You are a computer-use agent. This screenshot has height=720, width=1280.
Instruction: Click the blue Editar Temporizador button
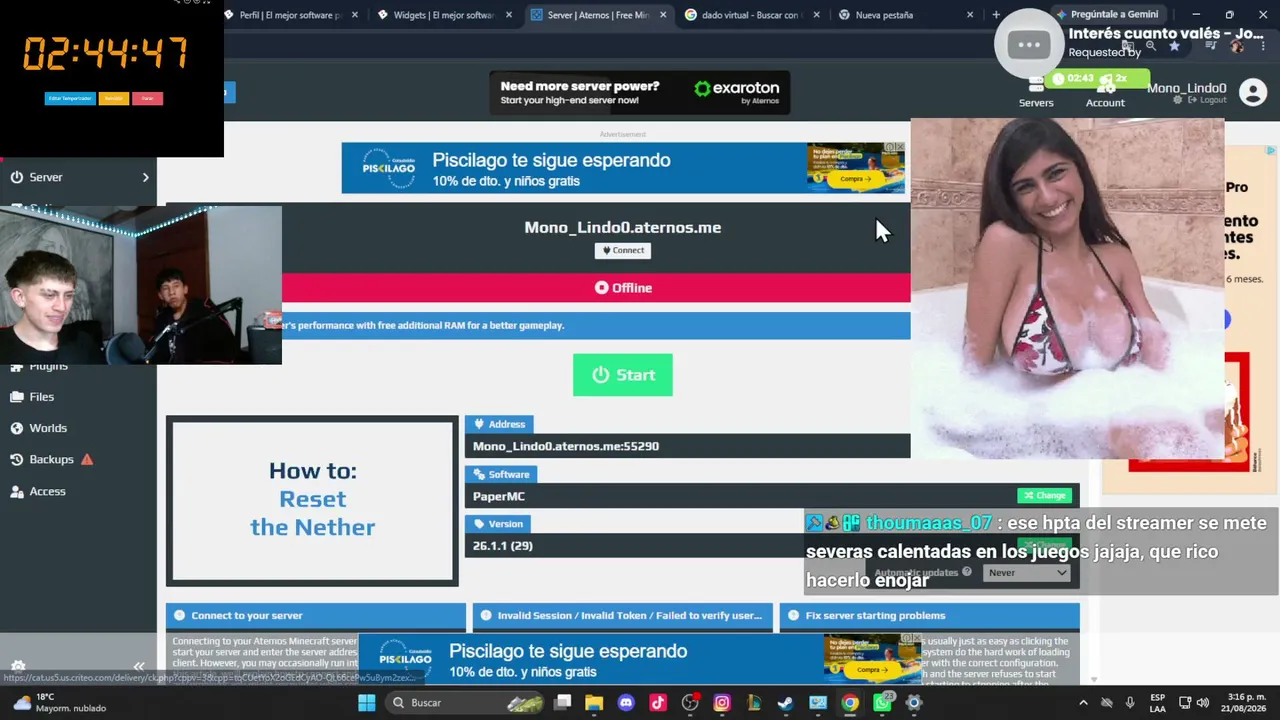[70, 98]
